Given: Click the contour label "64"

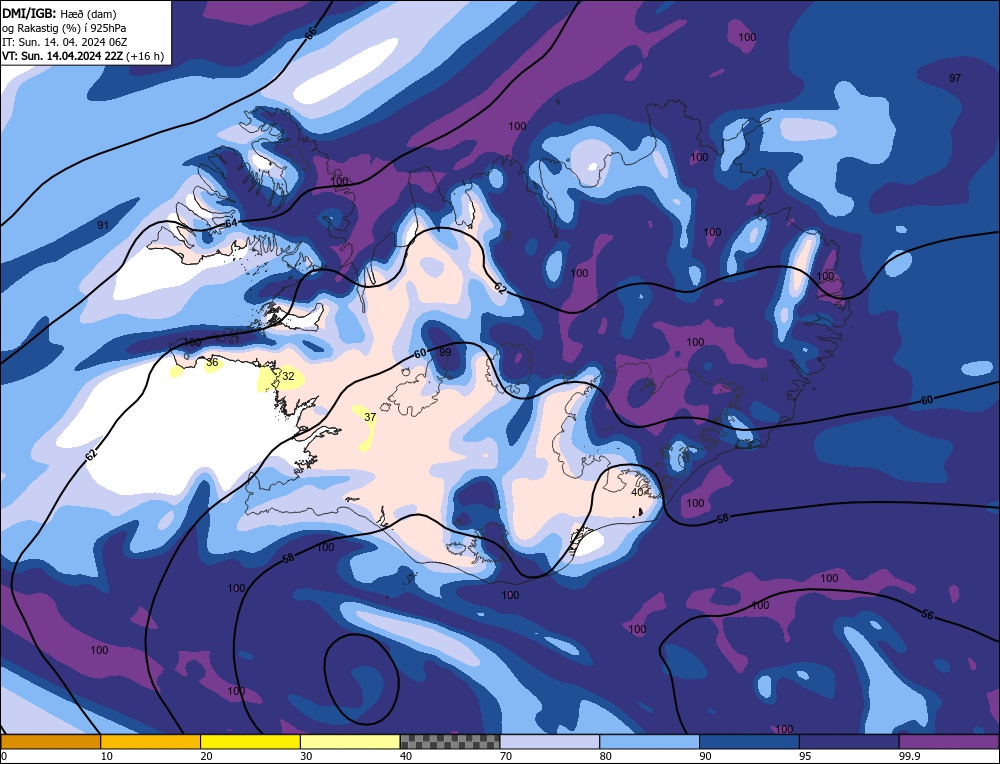Looking at the screenshot, I should [231, 223].
